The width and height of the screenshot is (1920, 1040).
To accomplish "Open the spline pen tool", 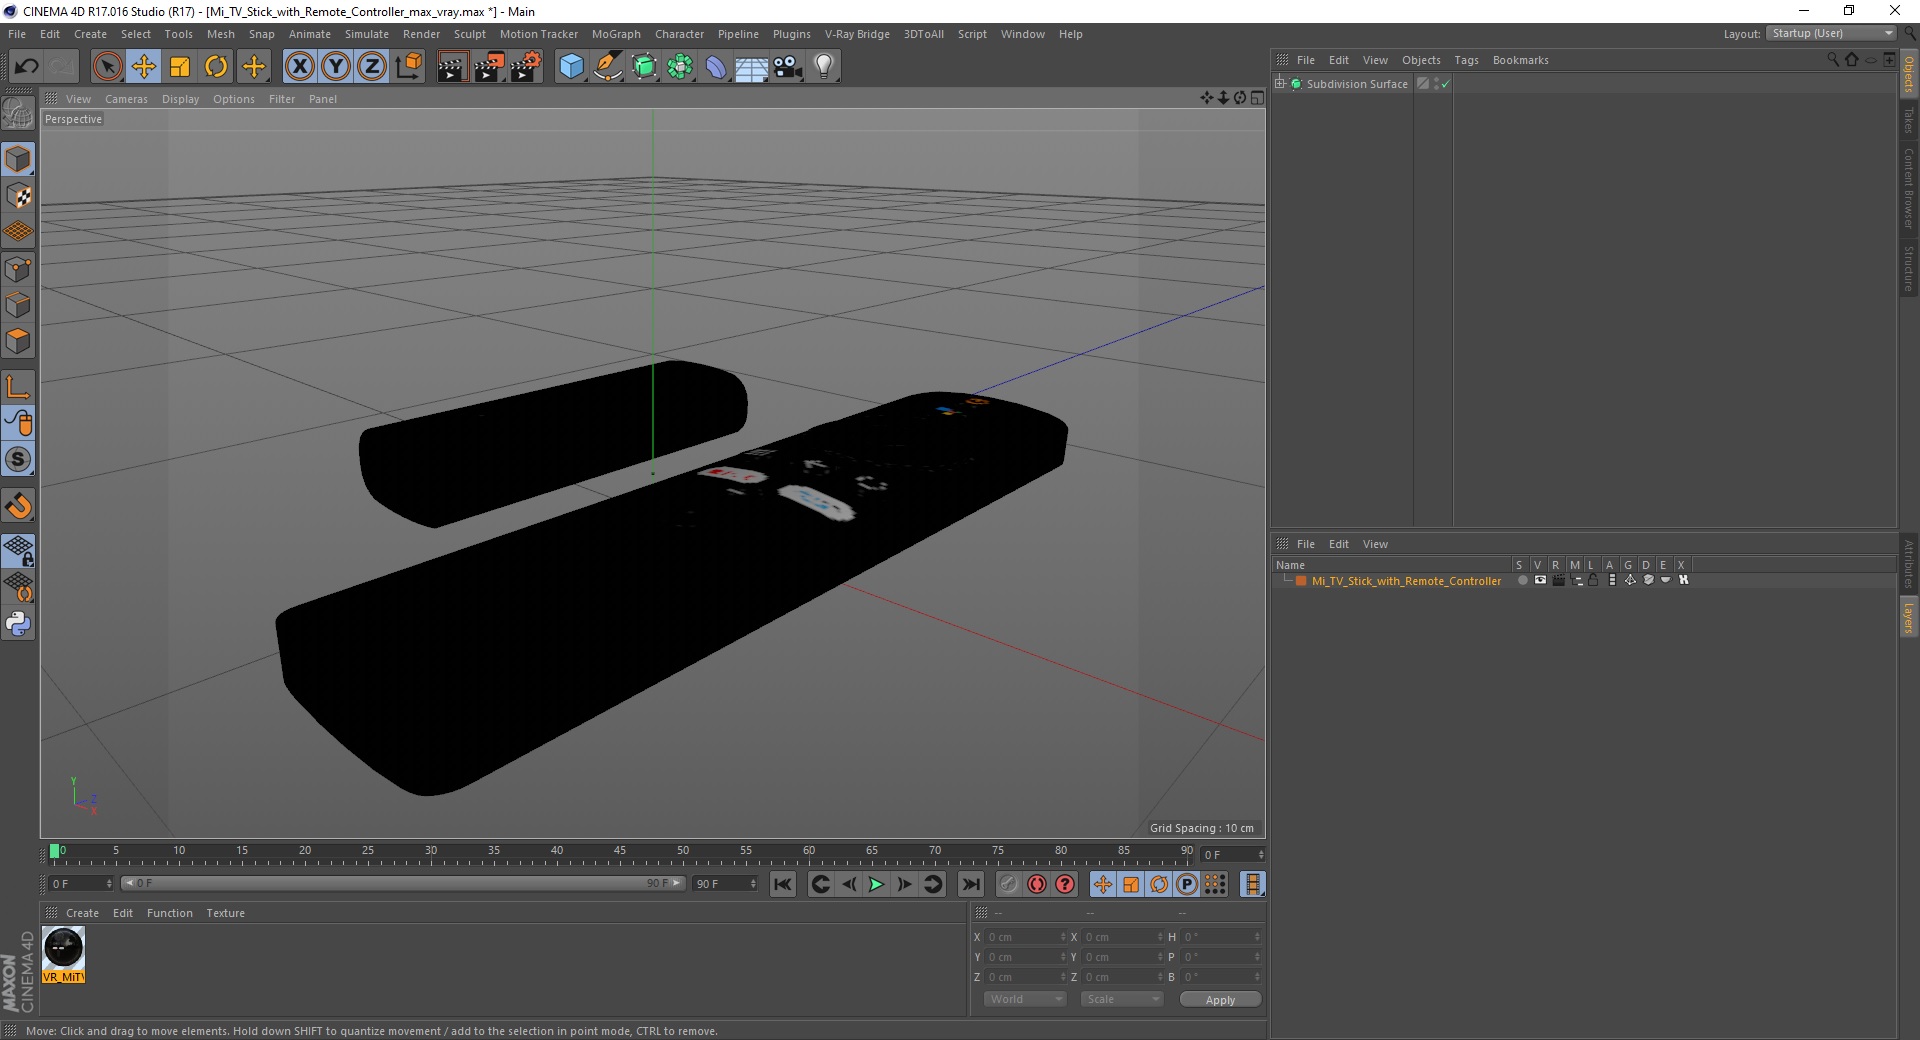I will 608,67.
